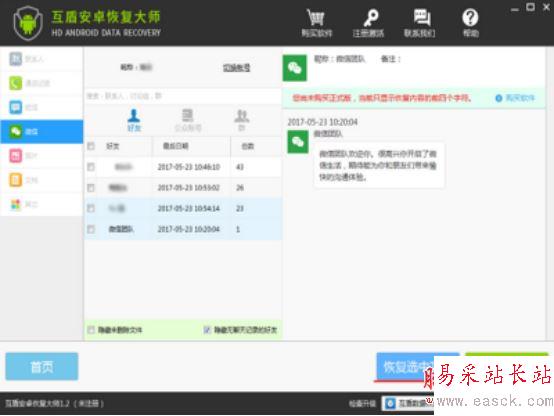The image size is (554, 416).
Task: Click the count cell showing 23
Action: tap(240, 209)
